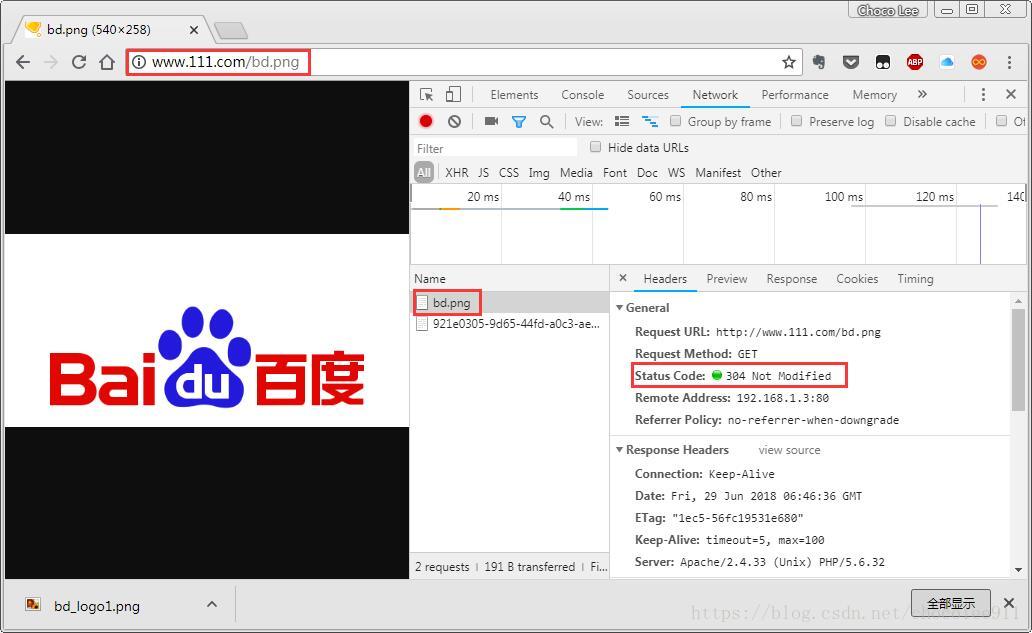The image size is (1032, 633).
Task: Open bd_logo1.png download options arrow
Action: tap(212, 604)
